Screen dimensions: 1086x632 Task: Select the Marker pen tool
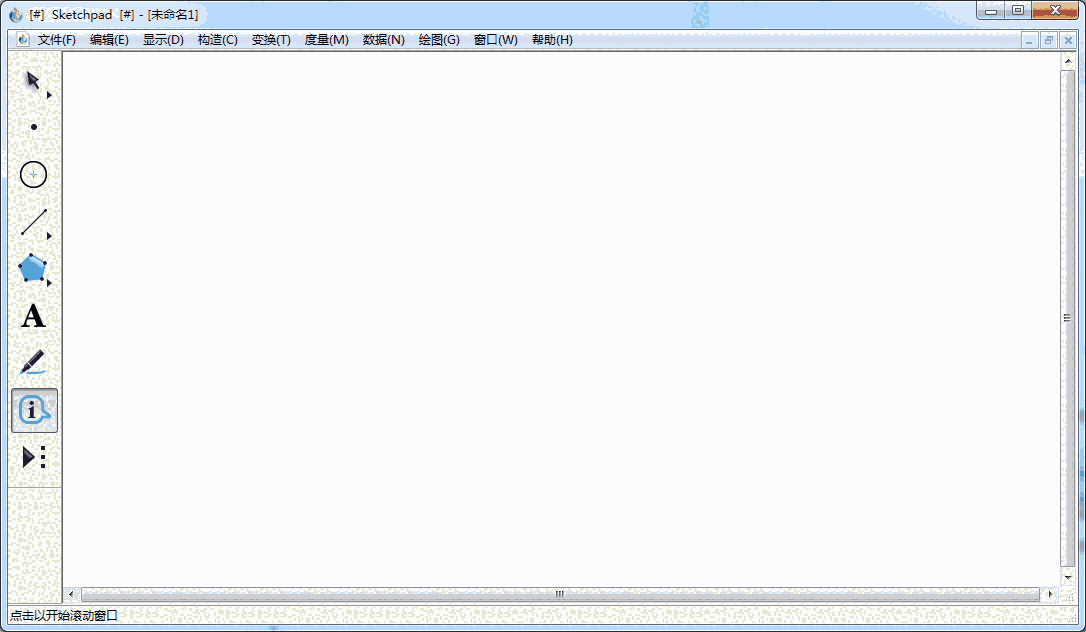click(x=33, y=362)
